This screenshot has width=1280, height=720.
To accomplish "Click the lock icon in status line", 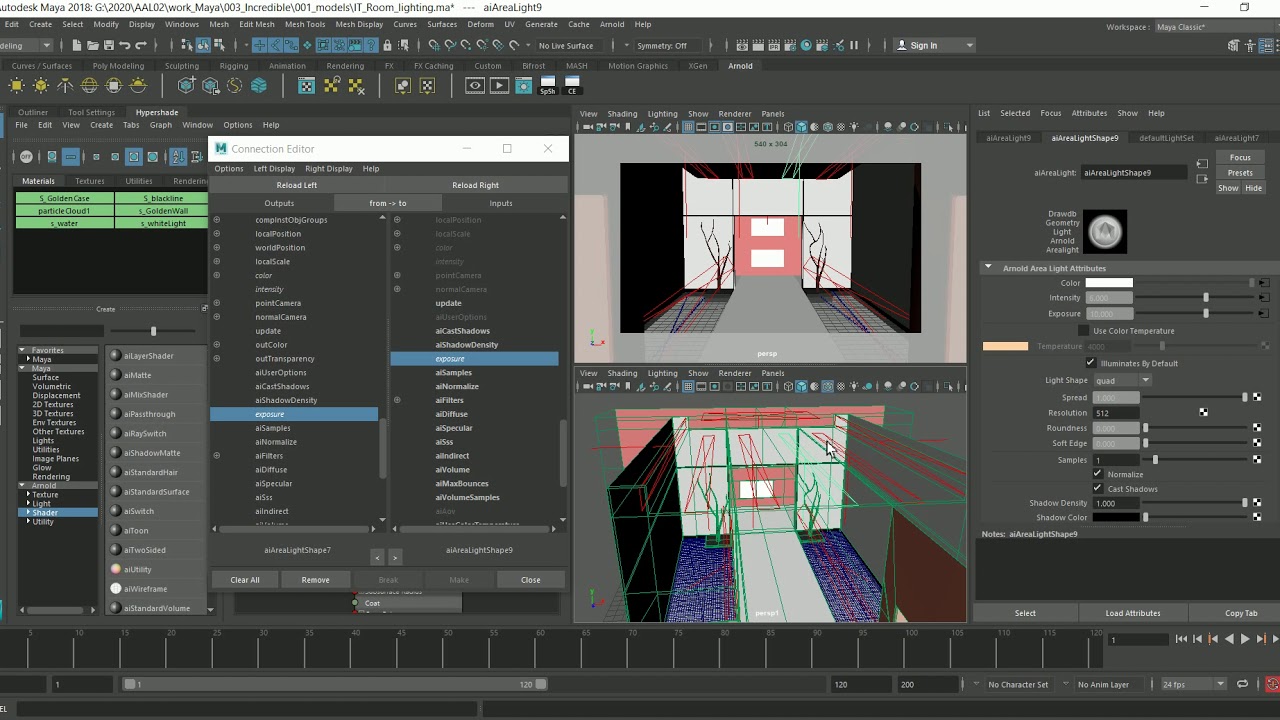I will [x=386, y=45].
